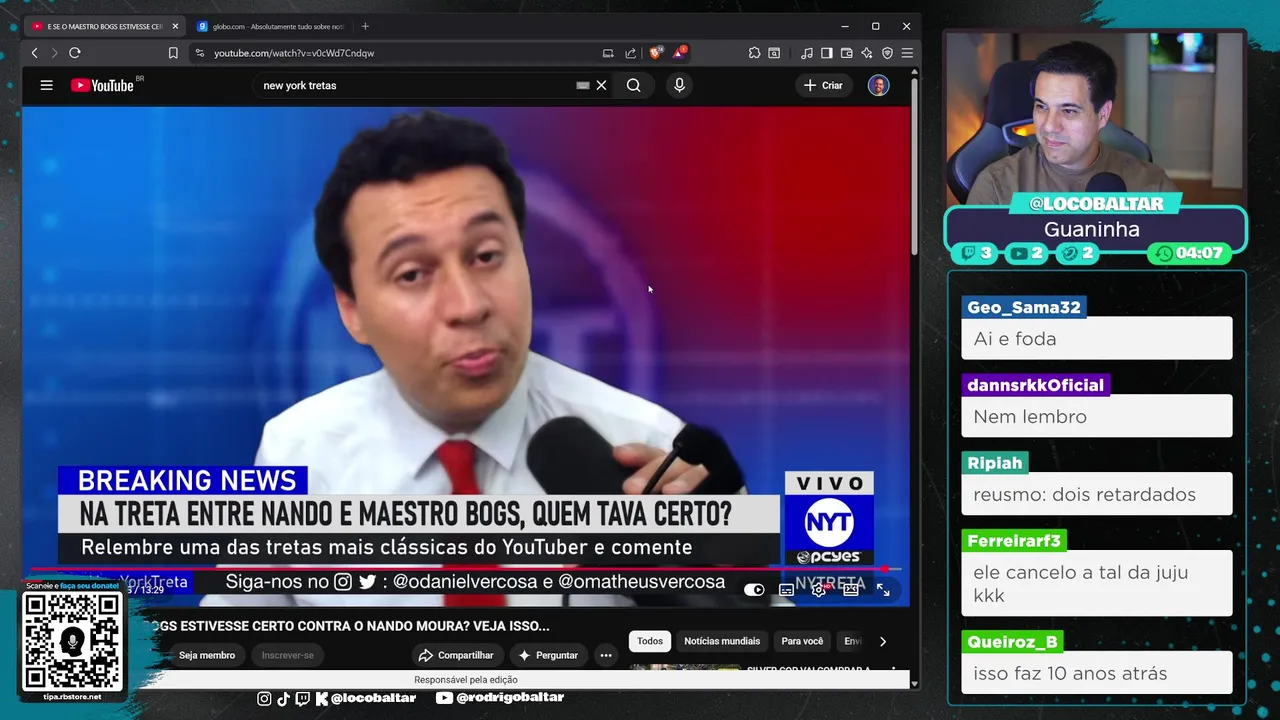Click Queiroz_B's 'isso faz 10 anos atrás' message
1280x720 pixels.
pyautogui.click(x=1097, y=673)
